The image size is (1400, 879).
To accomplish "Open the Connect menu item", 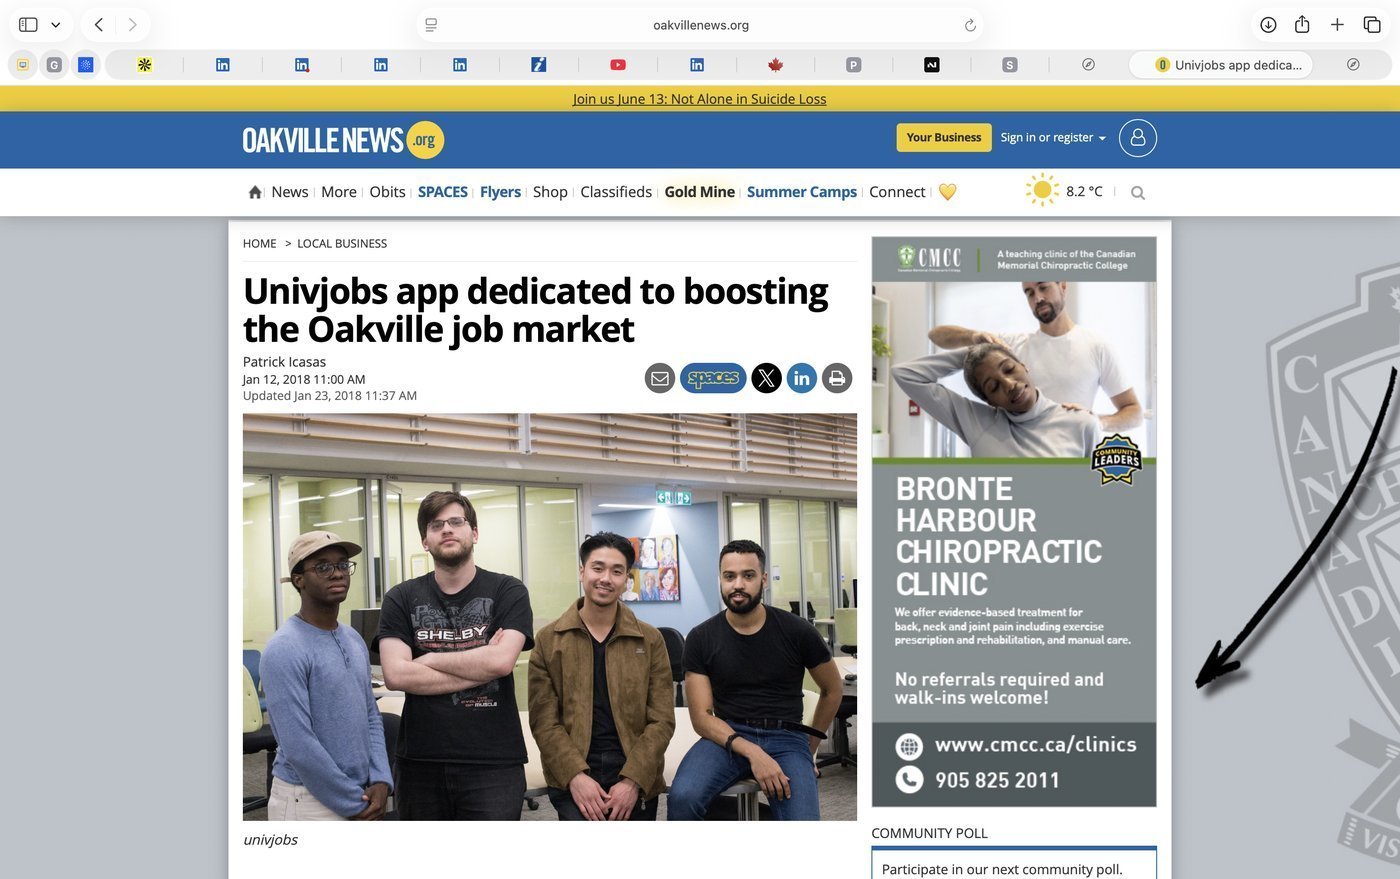I will point(897,192).
